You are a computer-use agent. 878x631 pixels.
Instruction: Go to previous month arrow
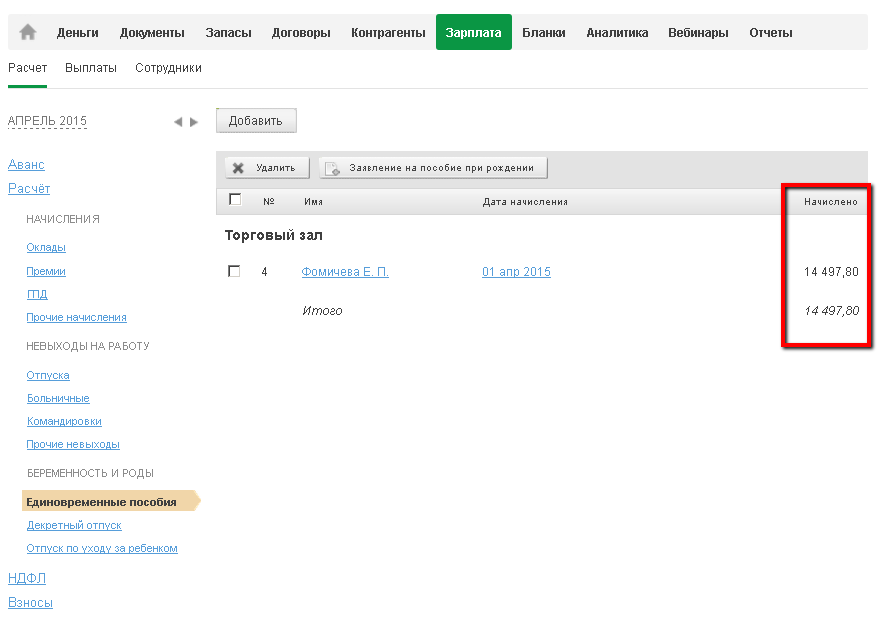point(178,122)
